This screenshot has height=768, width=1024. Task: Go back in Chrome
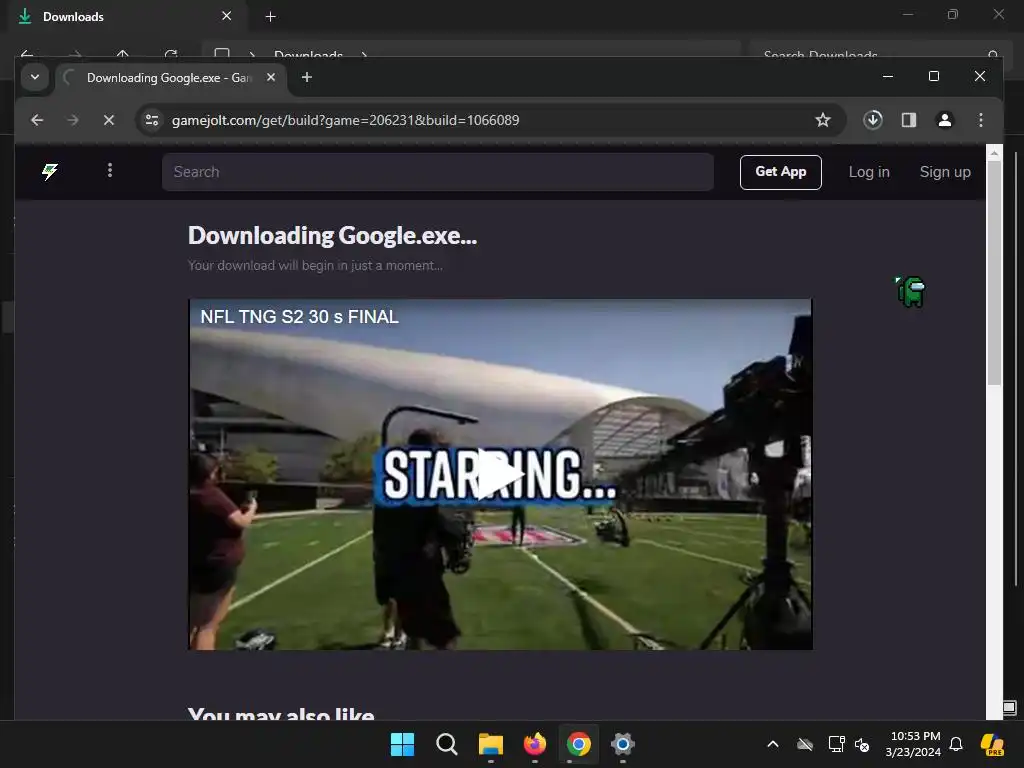[37, 120]
